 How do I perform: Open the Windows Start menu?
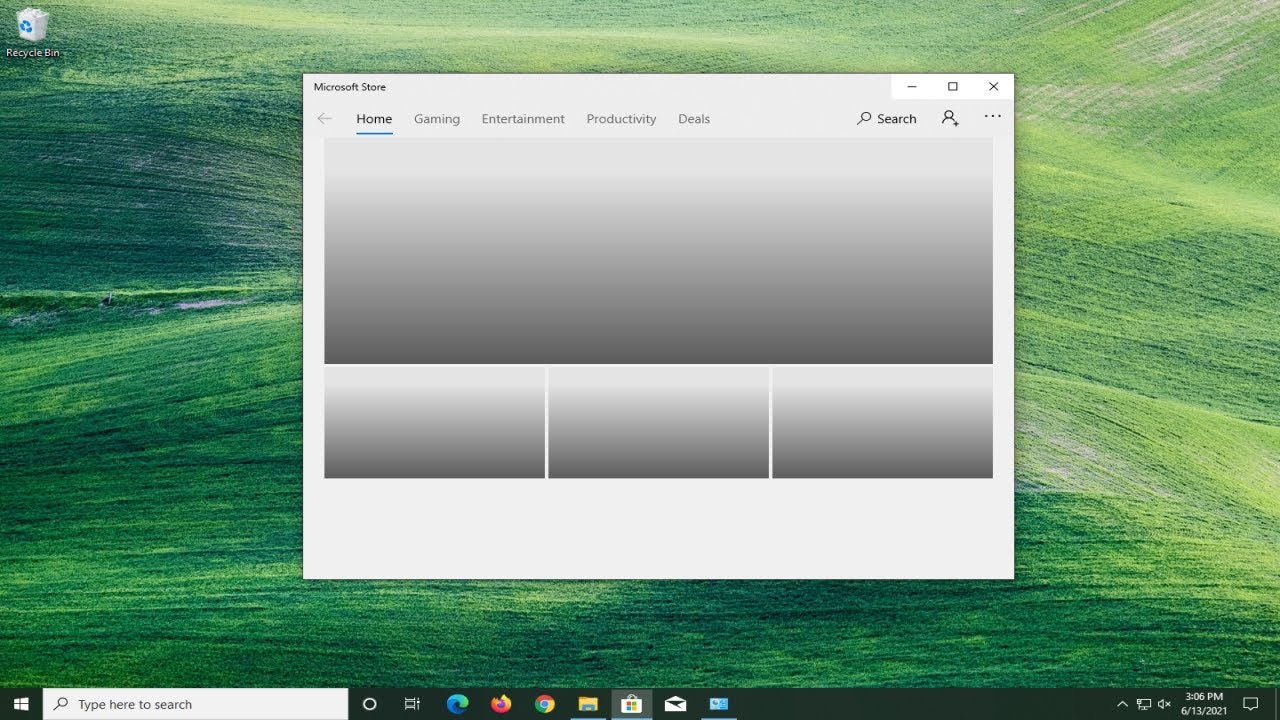pos(21,704)
